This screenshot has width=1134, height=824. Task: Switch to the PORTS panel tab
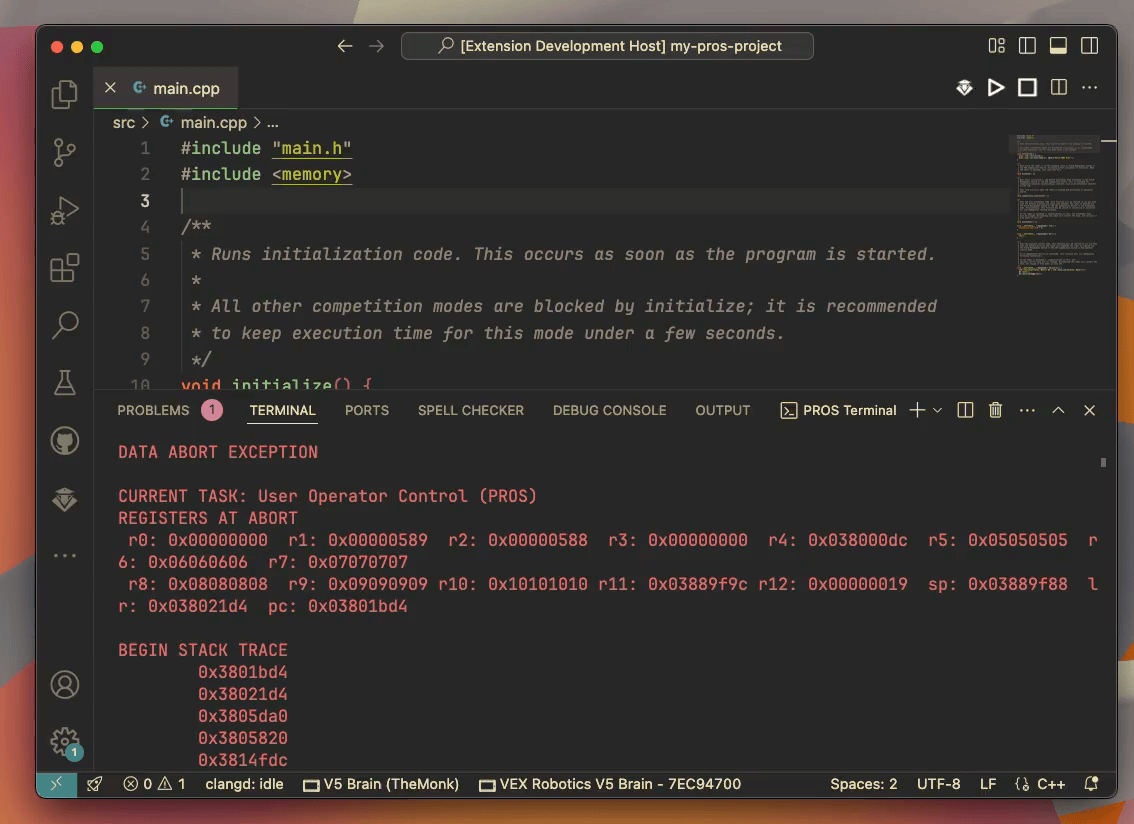367,410
